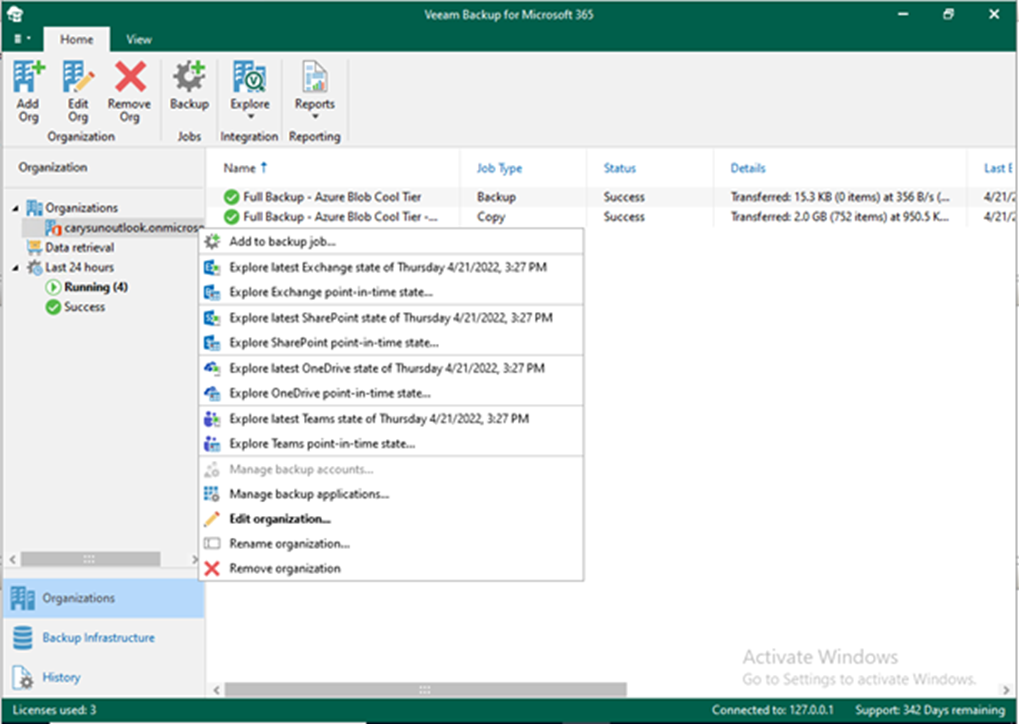Open the Backup Infrastructure navigation pane
The image size is (1019, 724).
click(x=98, y=638)
